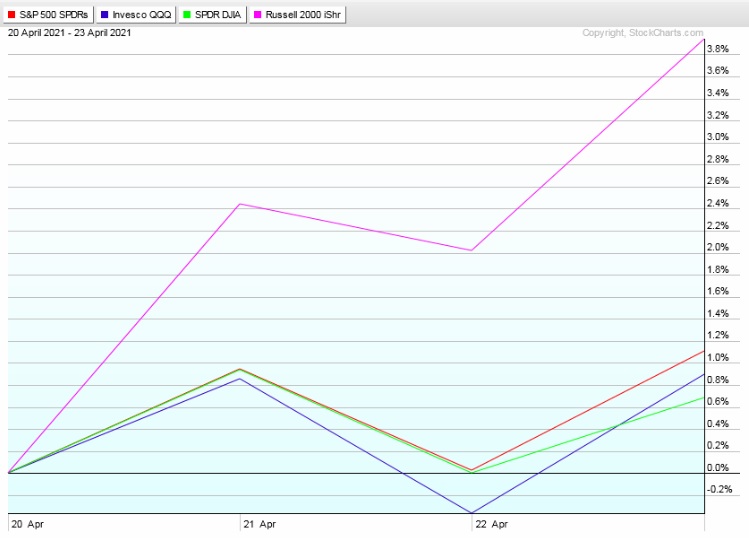
Task: Click the 1.8% y-axis label
Action: (718, 269)
